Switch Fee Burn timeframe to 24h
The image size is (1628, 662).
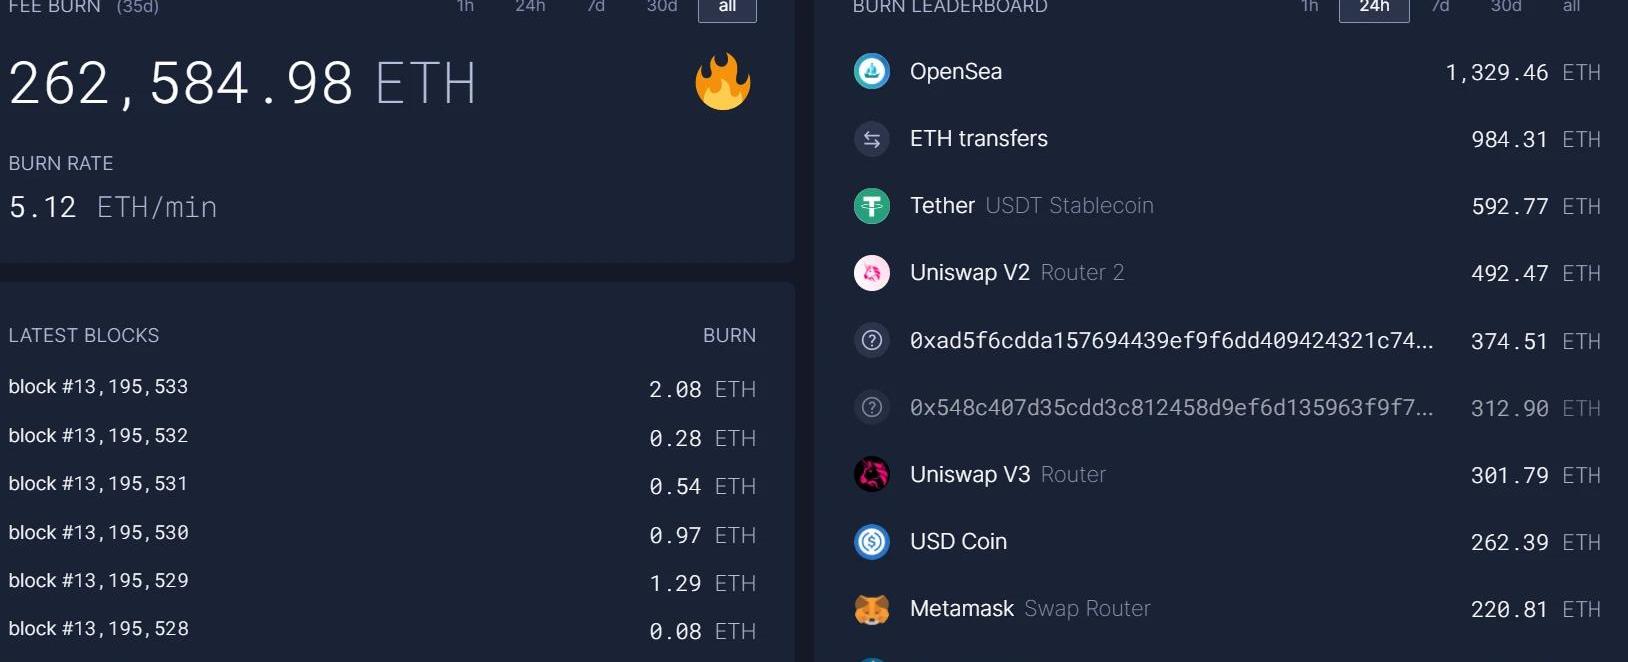[530, 8]
